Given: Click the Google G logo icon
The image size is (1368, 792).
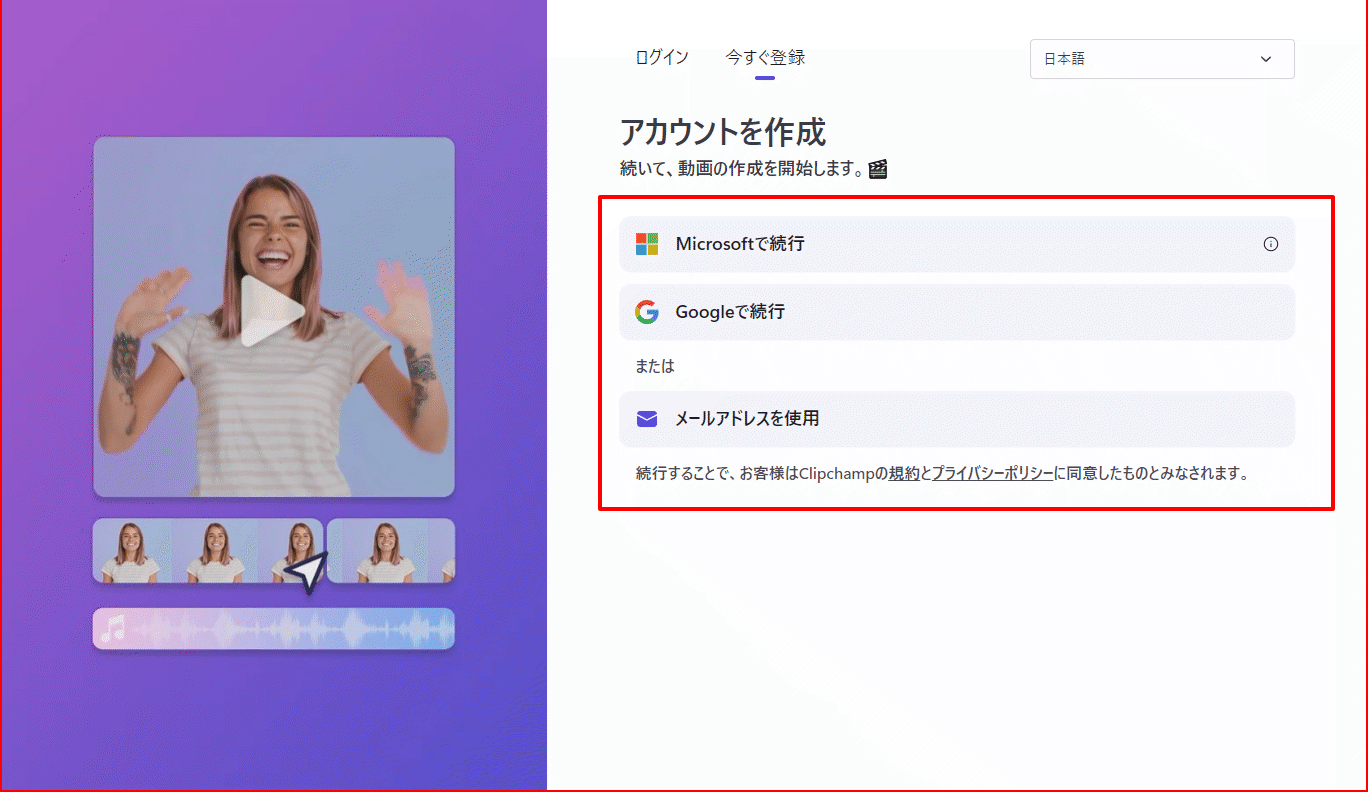Looking at the screenshot, I should click(x=647, y=312).
